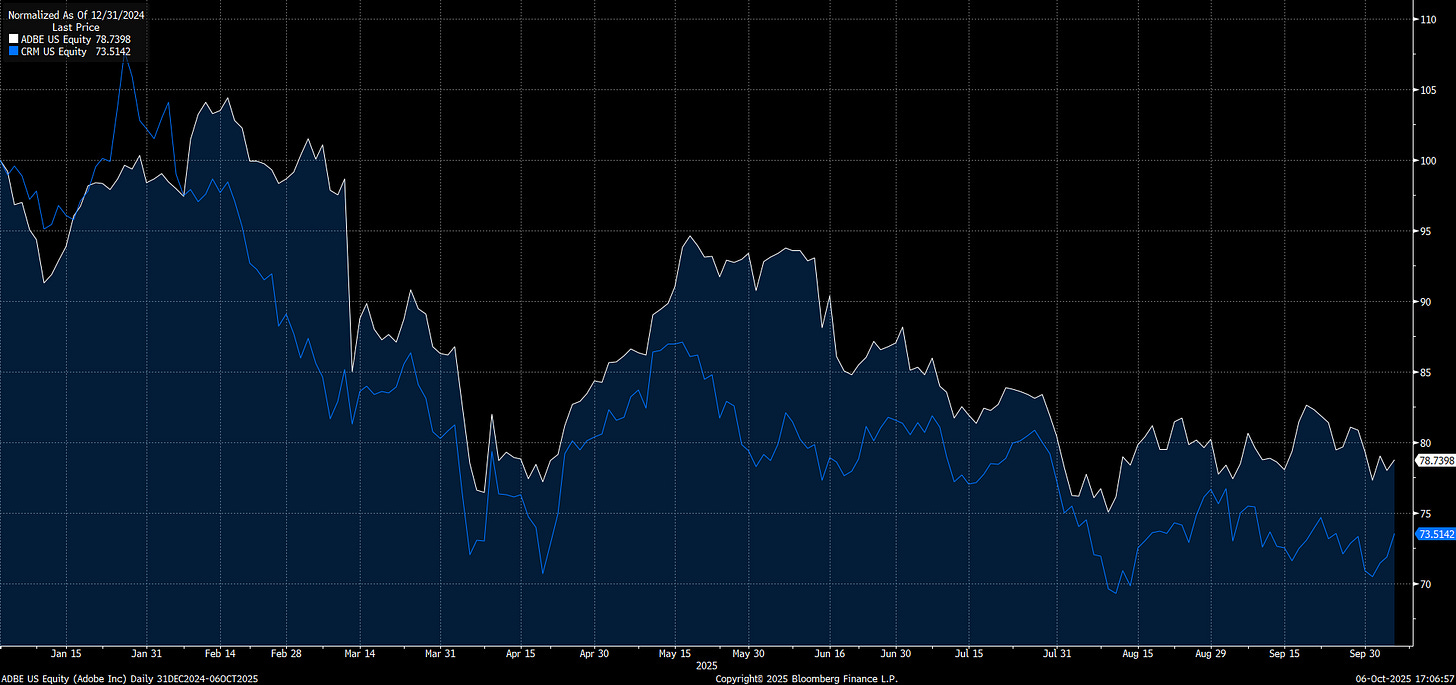Click the 85 y-axis label
The image size is (1456, 685).
click(x=1425, y=372)
